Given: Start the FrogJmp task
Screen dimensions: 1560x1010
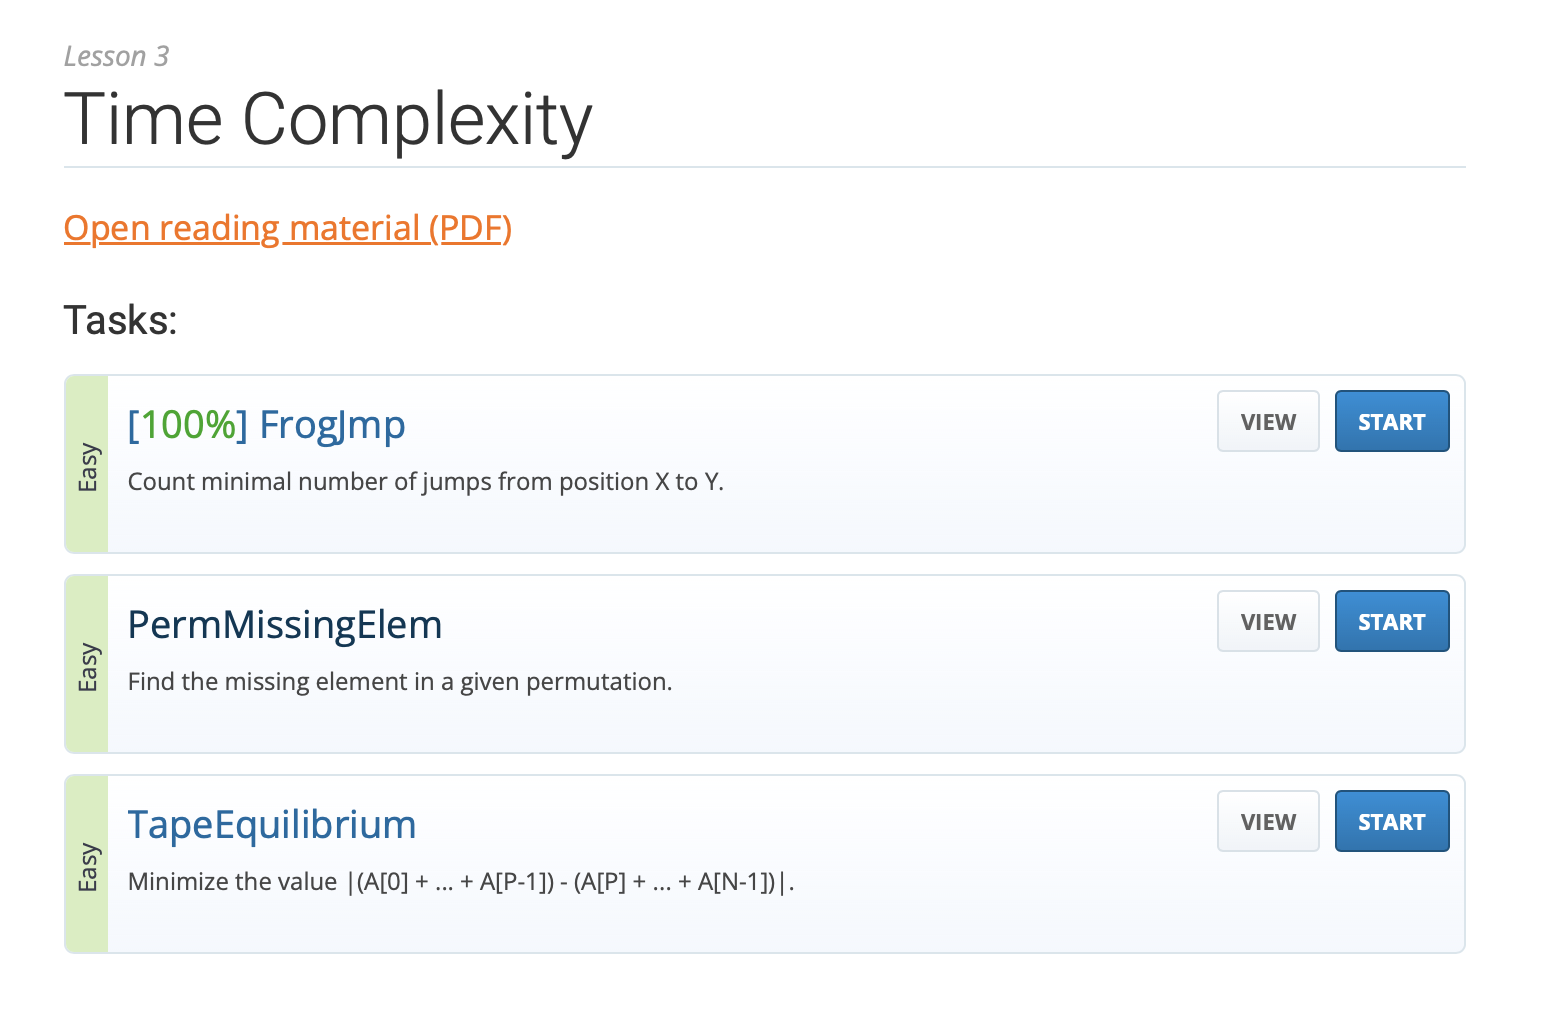Looking at the screenshot, I should click(1391, 422).
